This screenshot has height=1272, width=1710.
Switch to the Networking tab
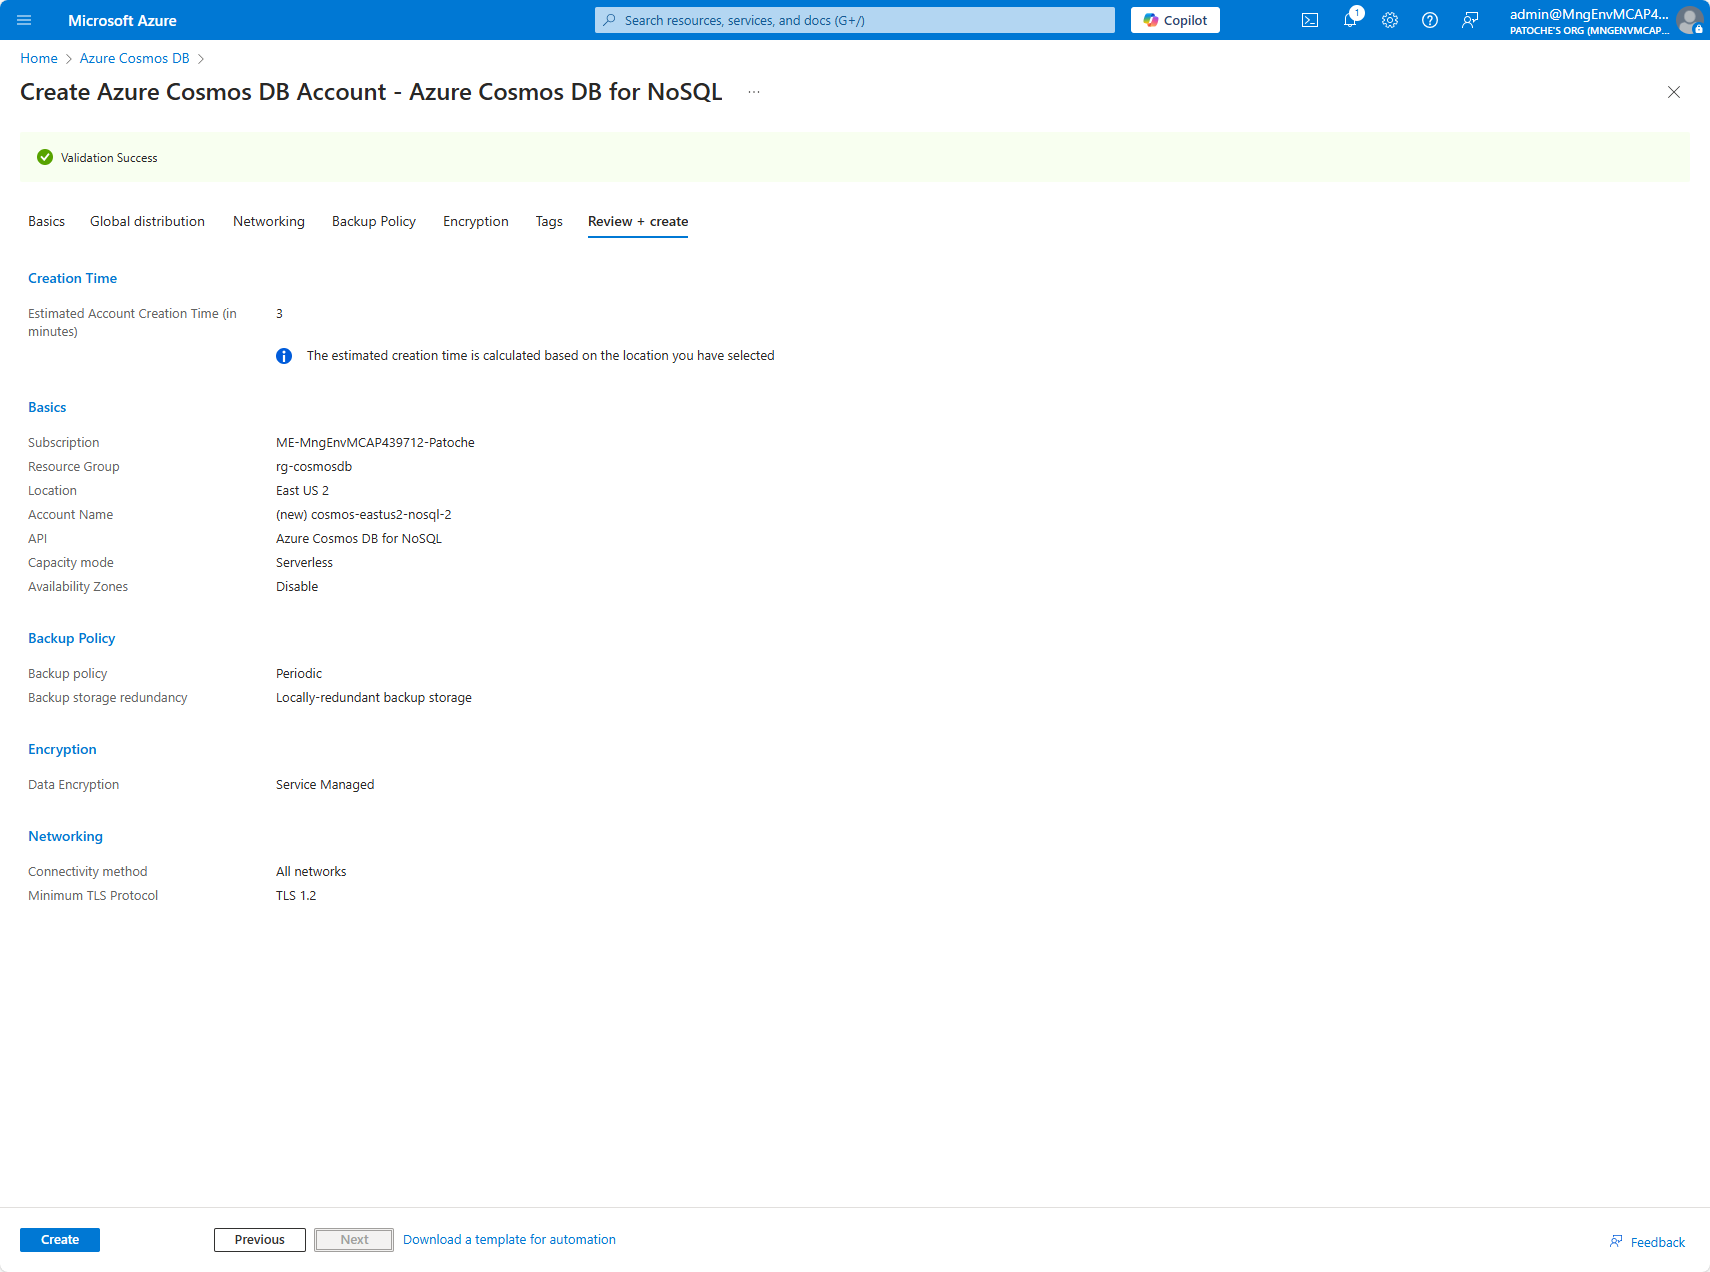tap(268, 221)
